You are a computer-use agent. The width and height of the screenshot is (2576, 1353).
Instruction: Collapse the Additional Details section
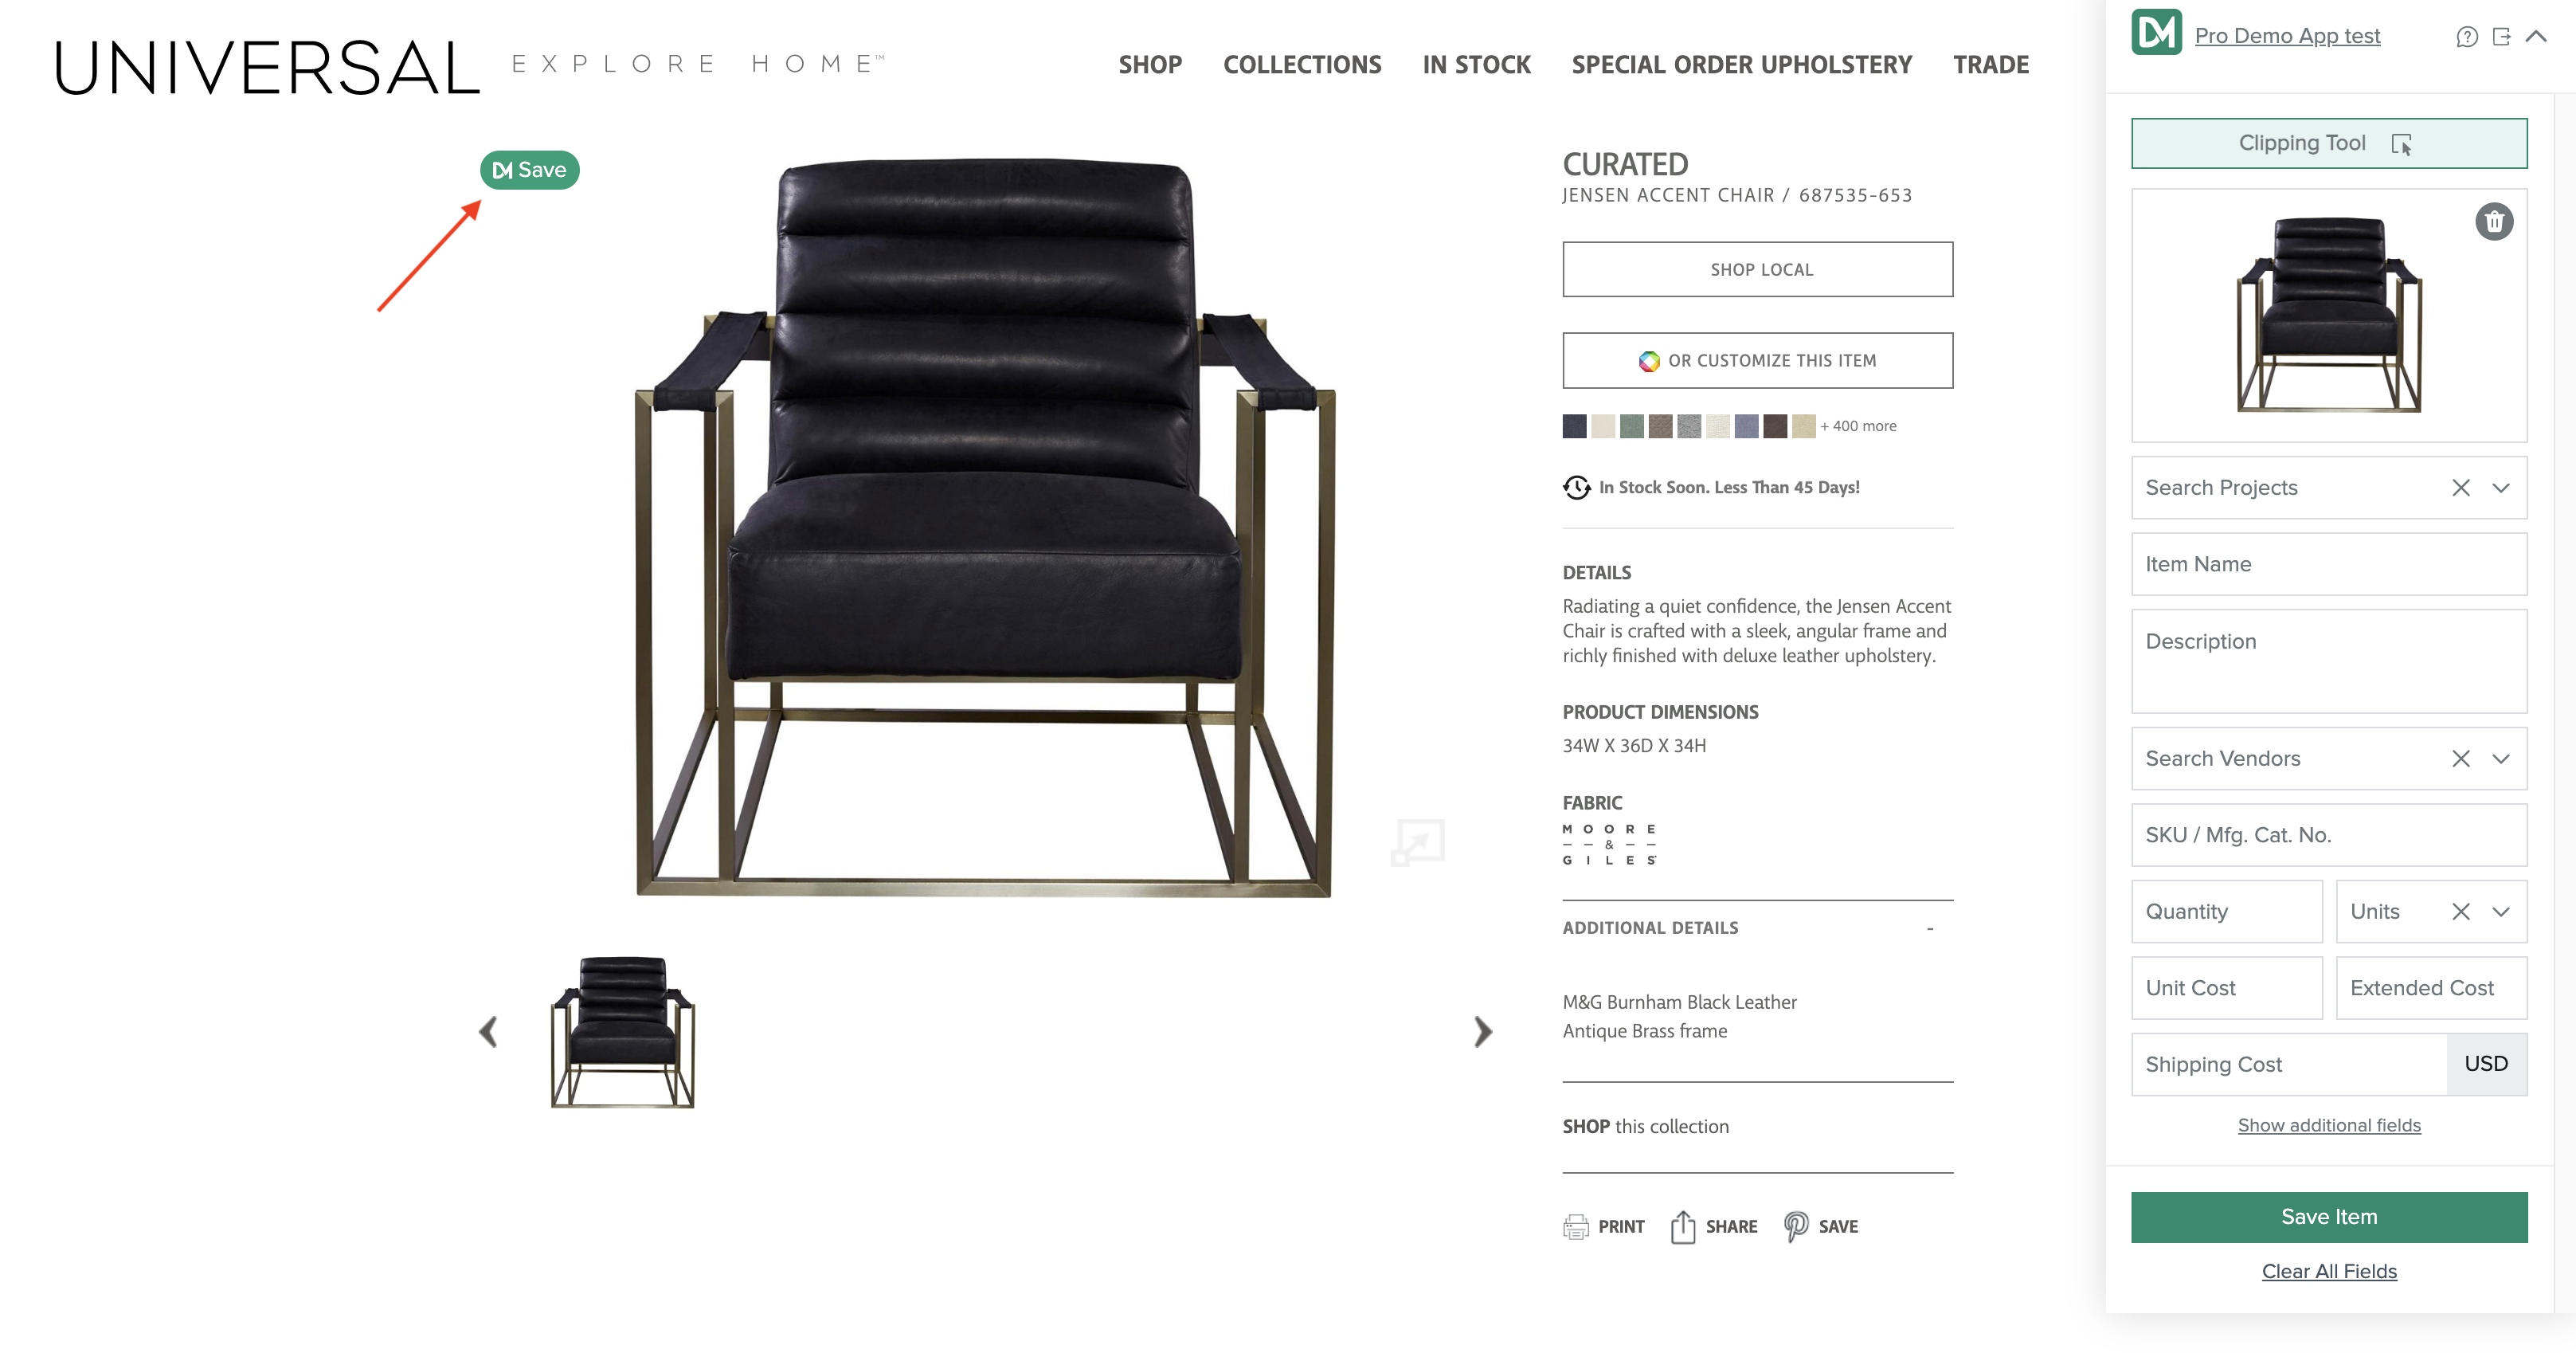pyautogui.click(x=1930, y=928)
